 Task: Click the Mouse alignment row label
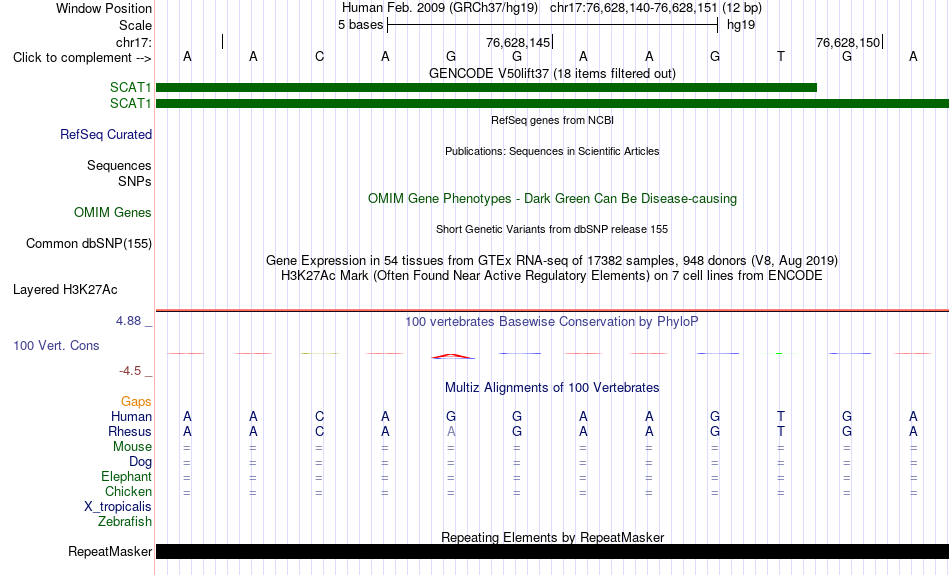[132, 447]
